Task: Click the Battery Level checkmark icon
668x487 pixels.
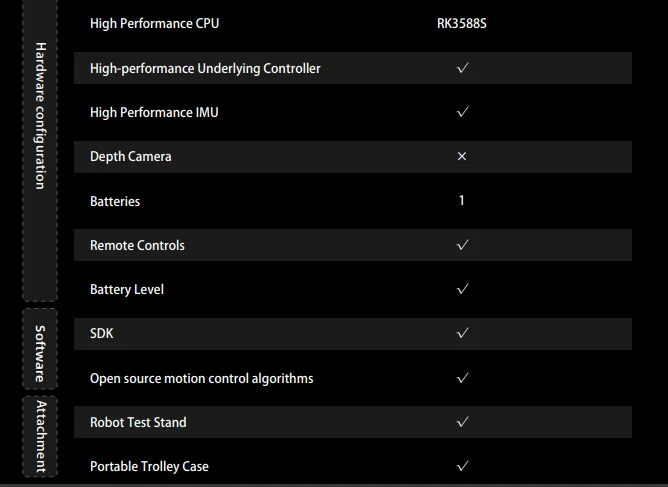Action: pyautogui.click(x=462, y=289)
